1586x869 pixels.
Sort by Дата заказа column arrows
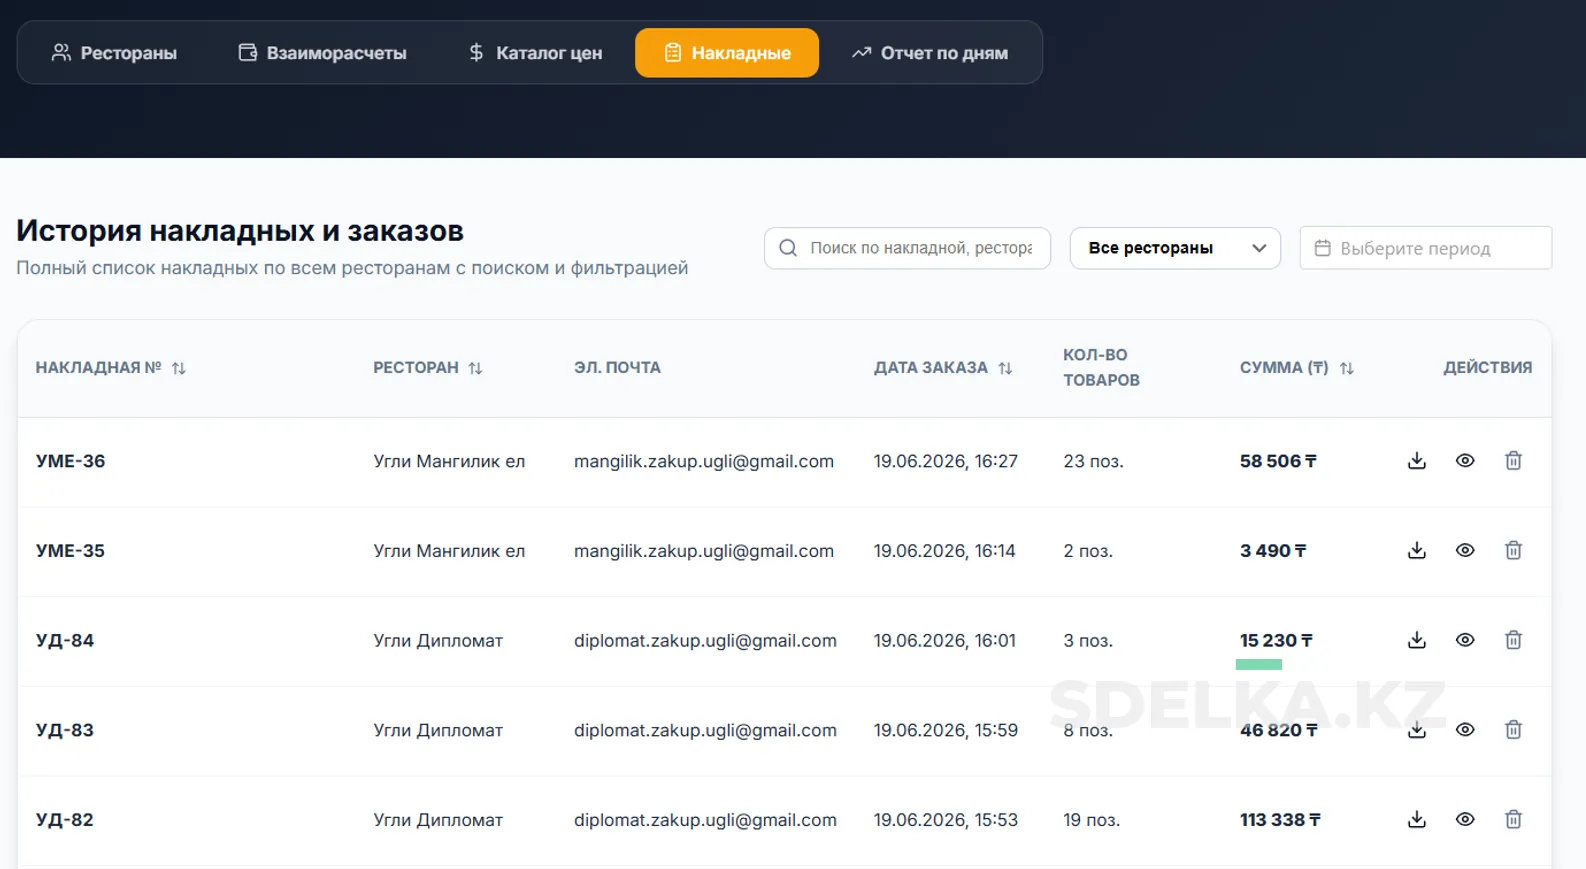click(1005, 368)
